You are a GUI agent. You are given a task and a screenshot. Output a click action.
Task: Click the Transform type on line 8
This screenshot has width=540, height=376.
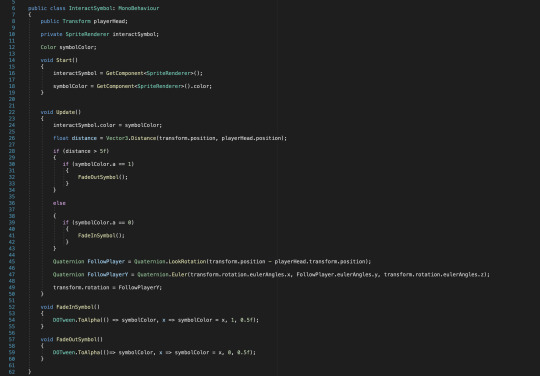tap(76, 21)
